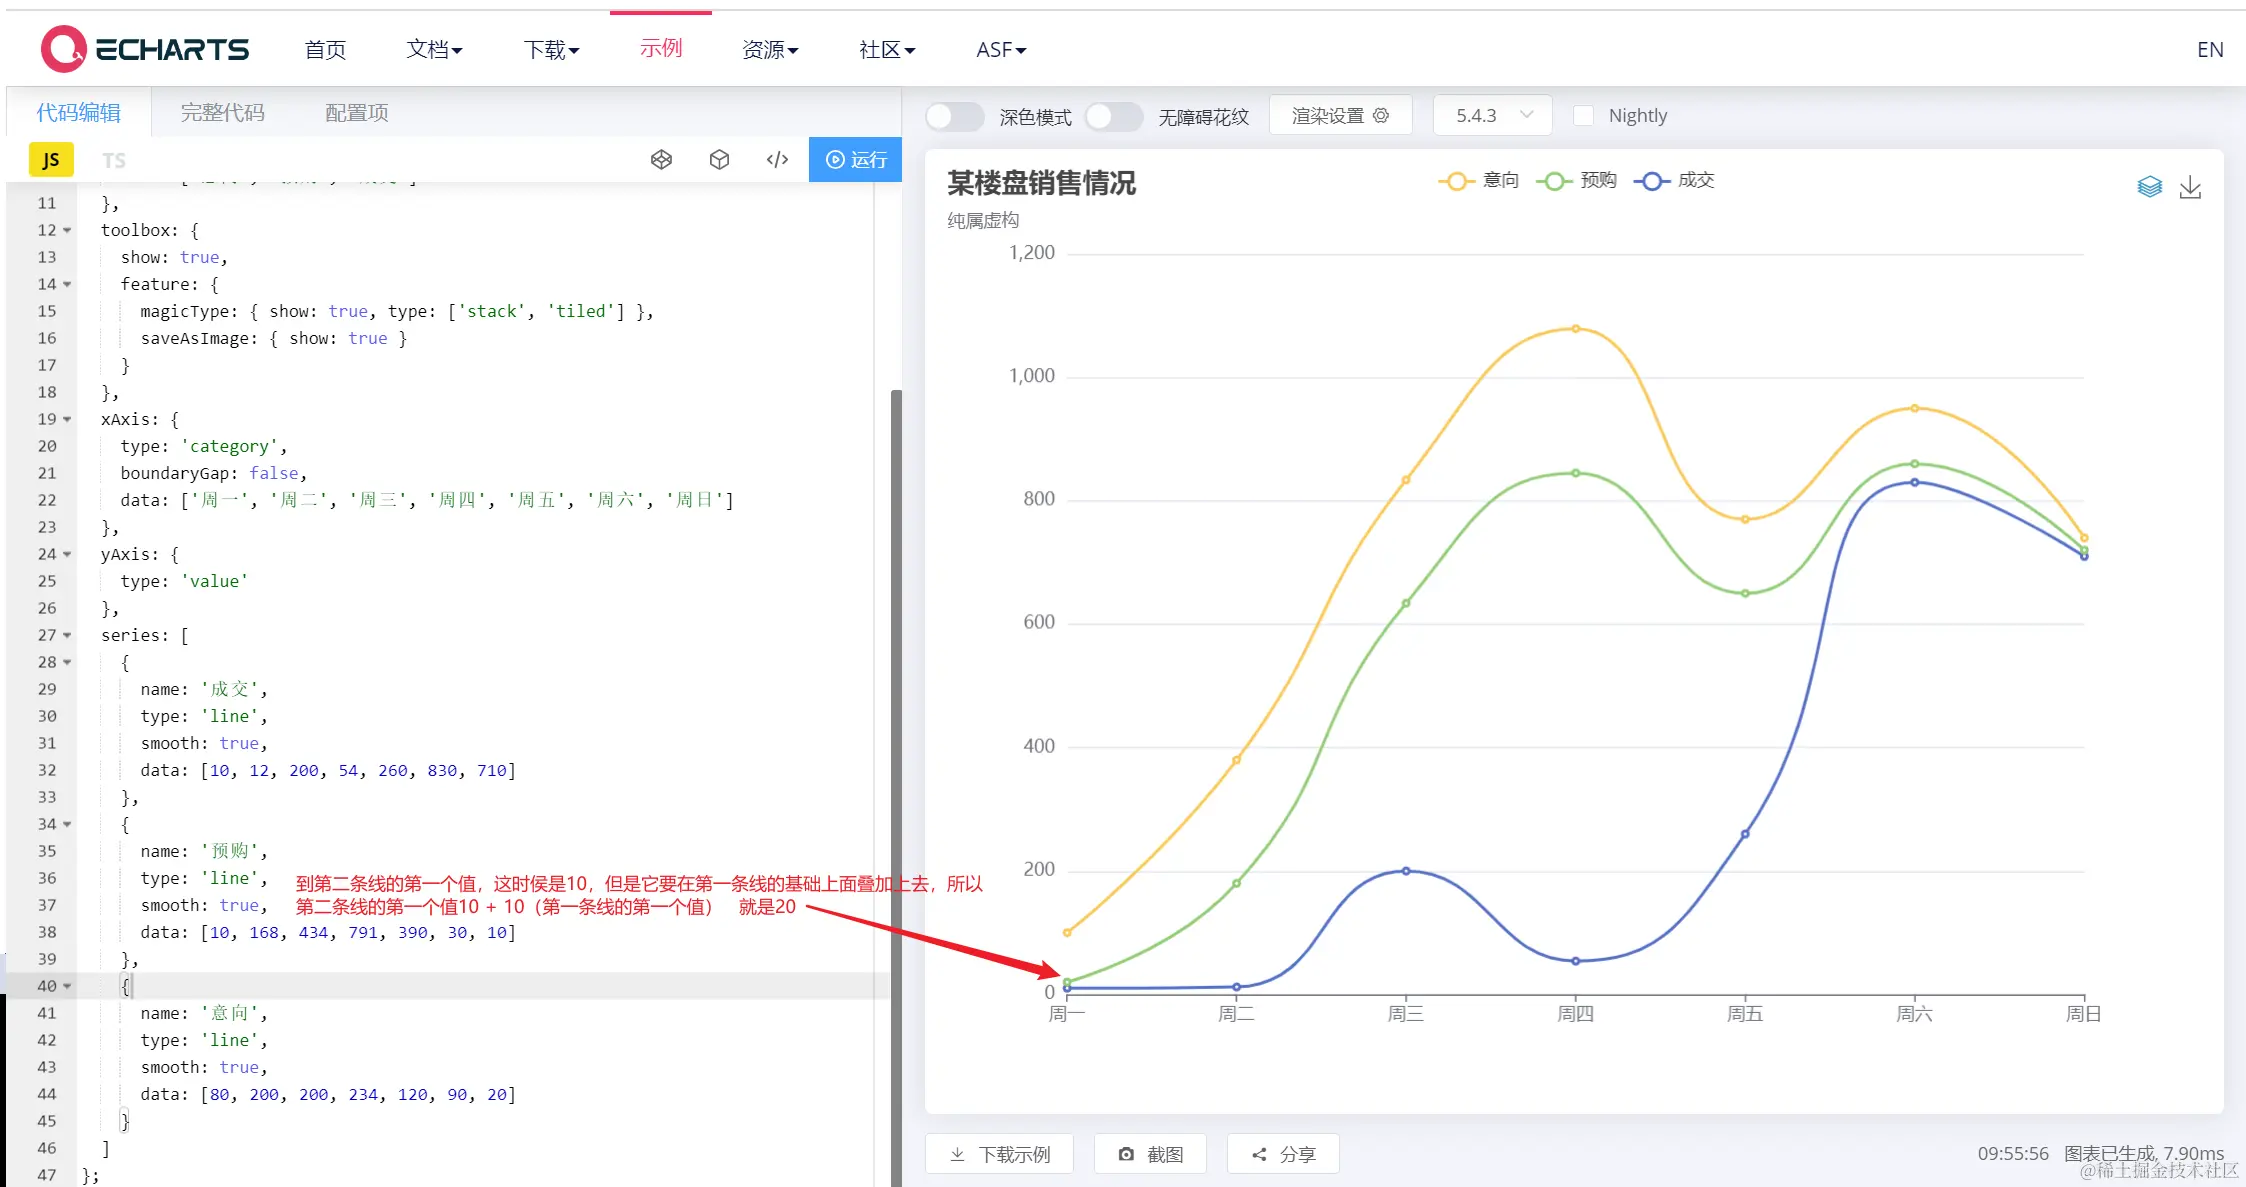Select the JS language badge
Image resolution: width=2246 pixels, height=1187 pixels.
51,160
